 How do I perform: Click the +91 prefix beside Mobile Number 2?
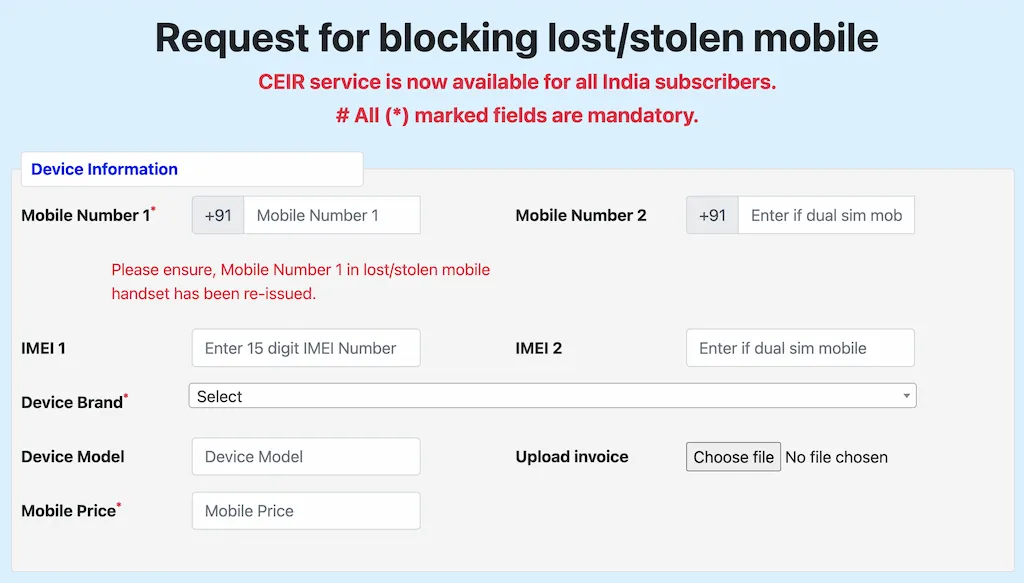(x=712, y=215)
